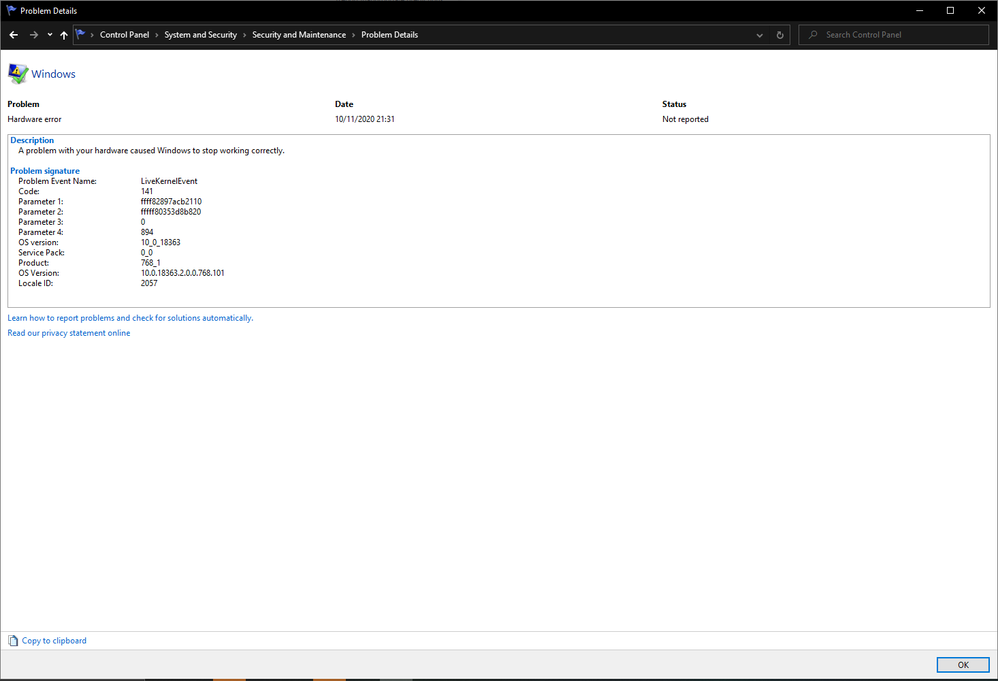Click Copy to clipboard link
The image size is (998, 681).
click(x=54, y=641)
